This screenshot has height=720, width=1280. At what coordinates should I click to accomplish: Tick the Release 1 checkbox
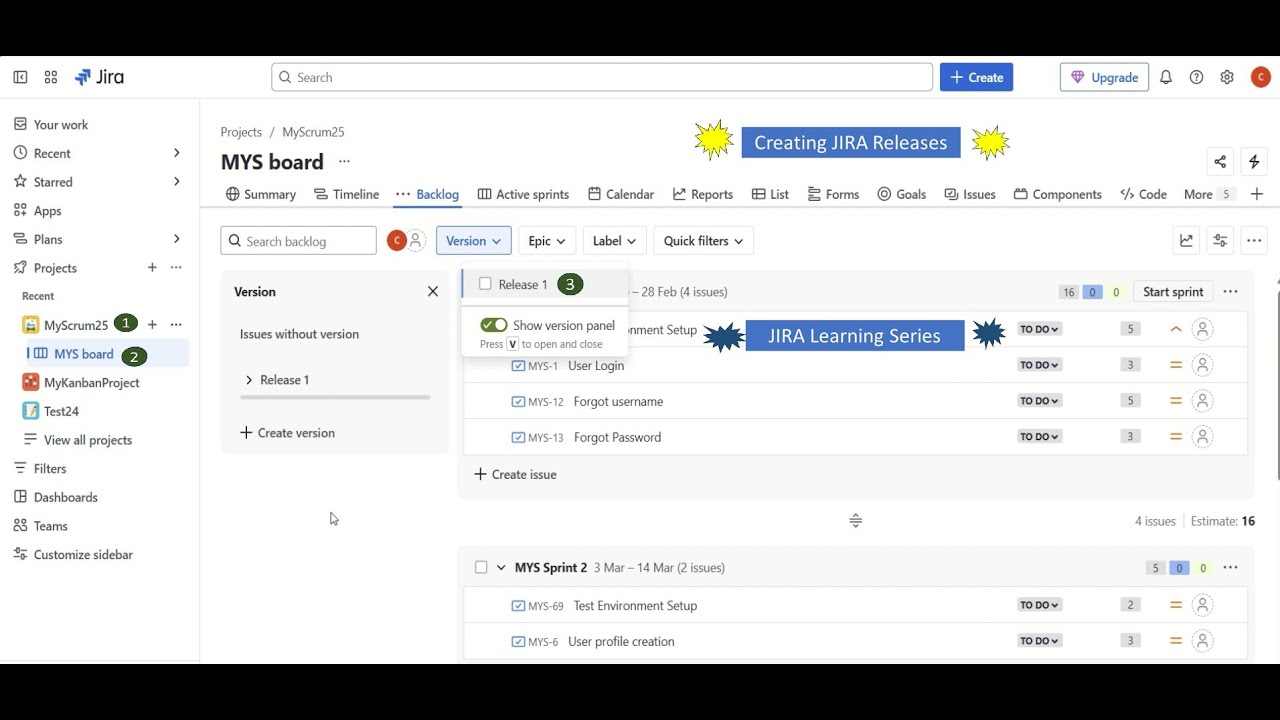(485, 284)
